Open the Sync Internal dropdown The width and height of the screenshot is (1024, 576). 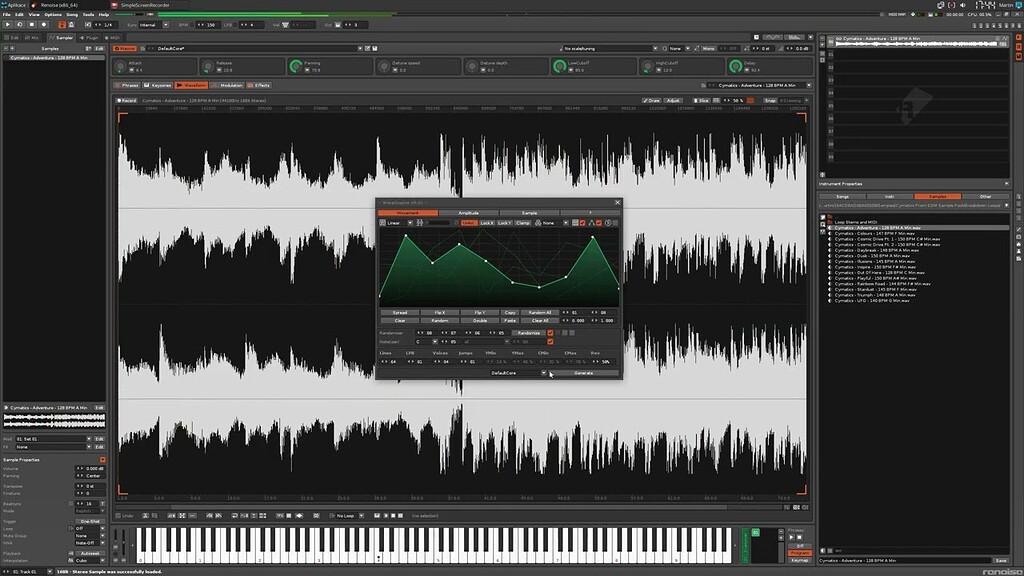154,25
